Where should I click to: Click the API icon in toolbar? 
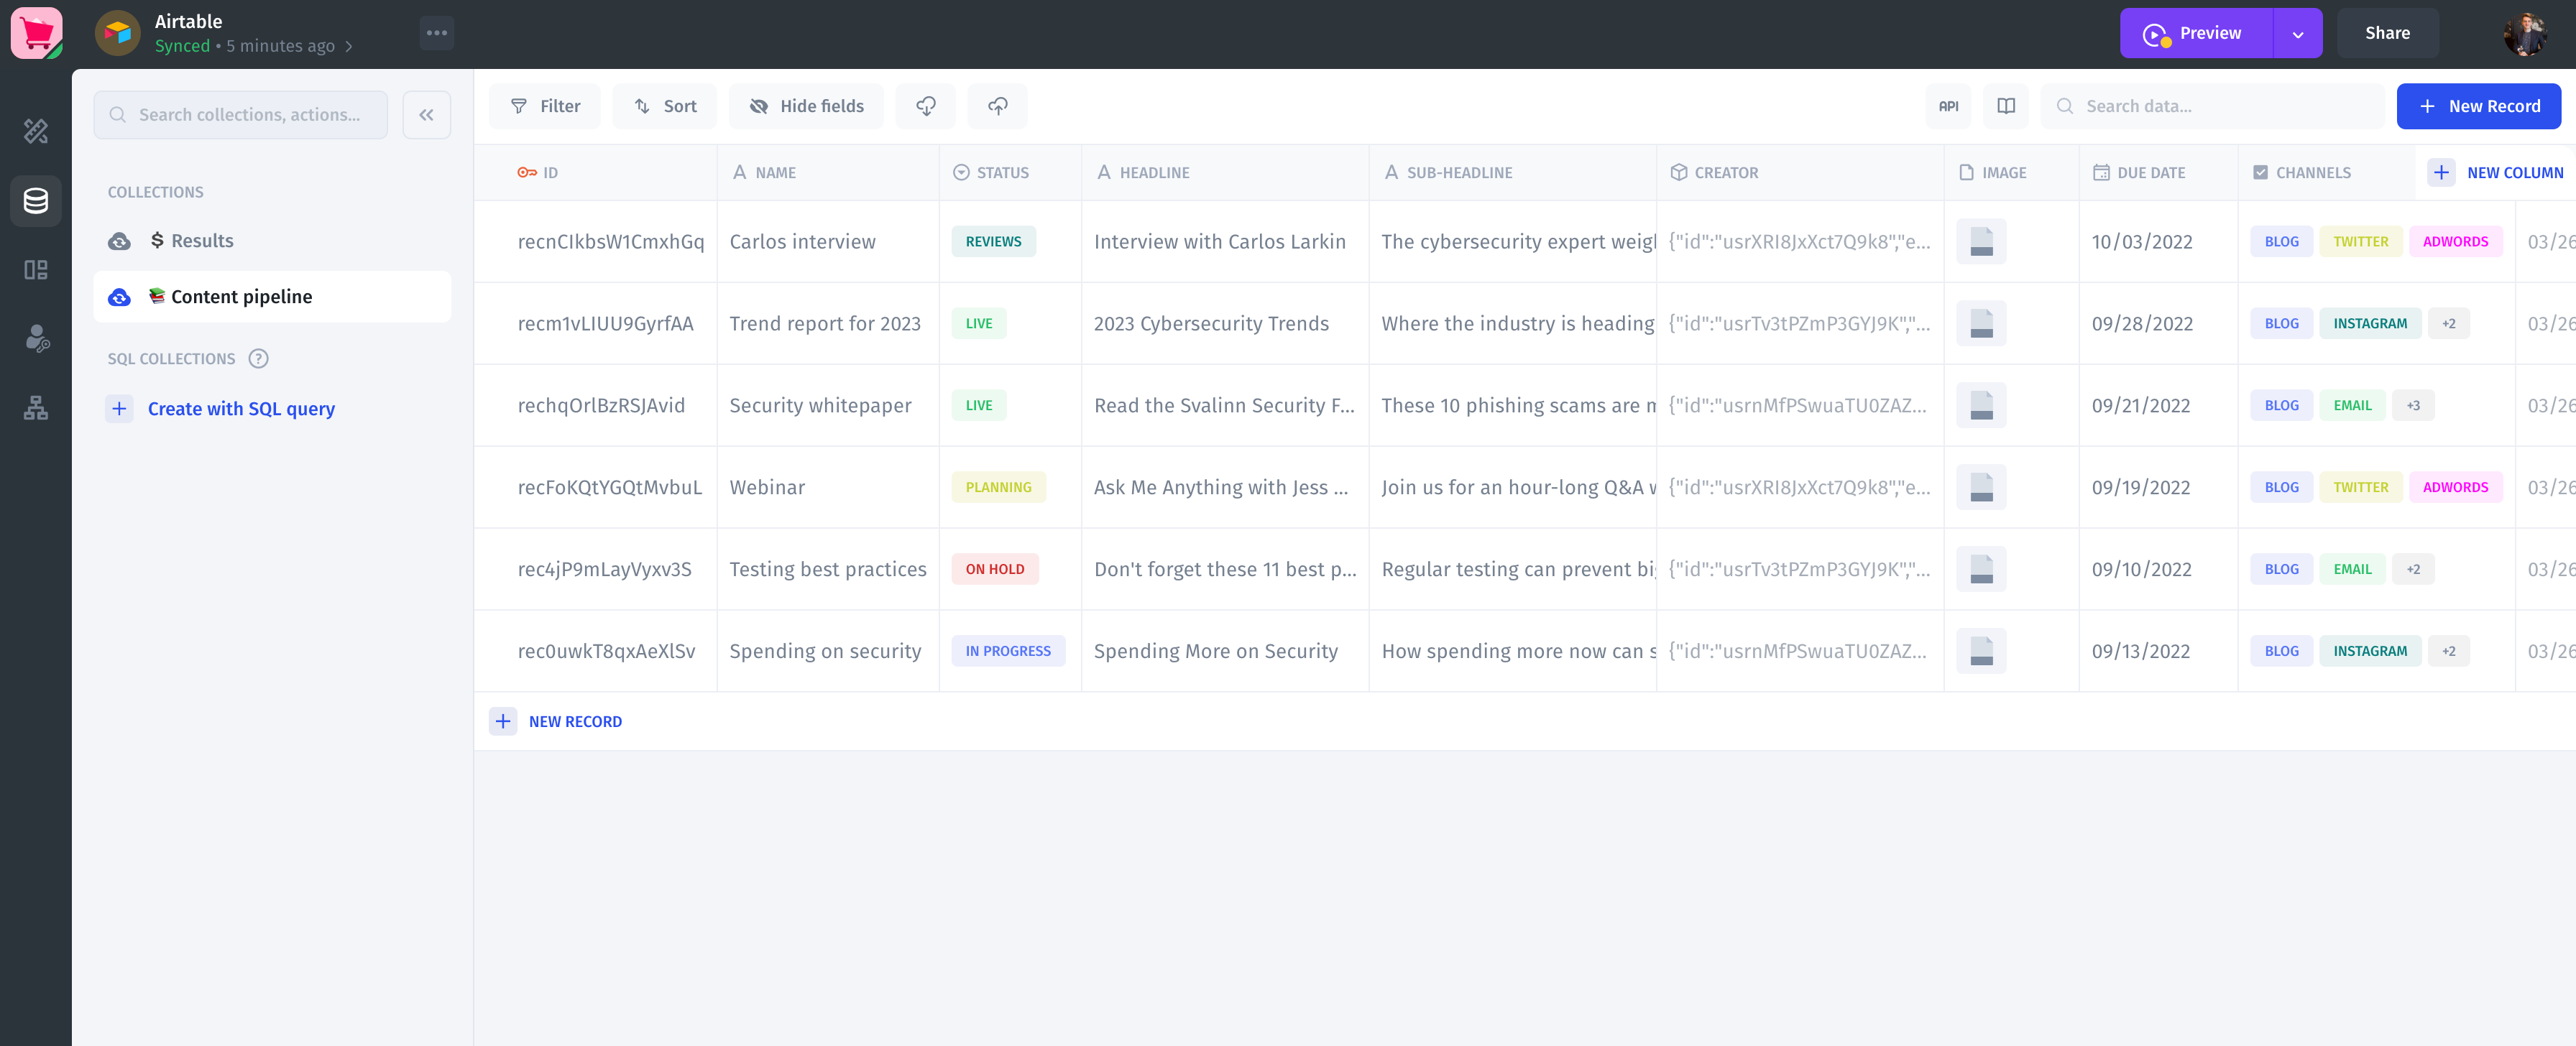point(1949,105)
